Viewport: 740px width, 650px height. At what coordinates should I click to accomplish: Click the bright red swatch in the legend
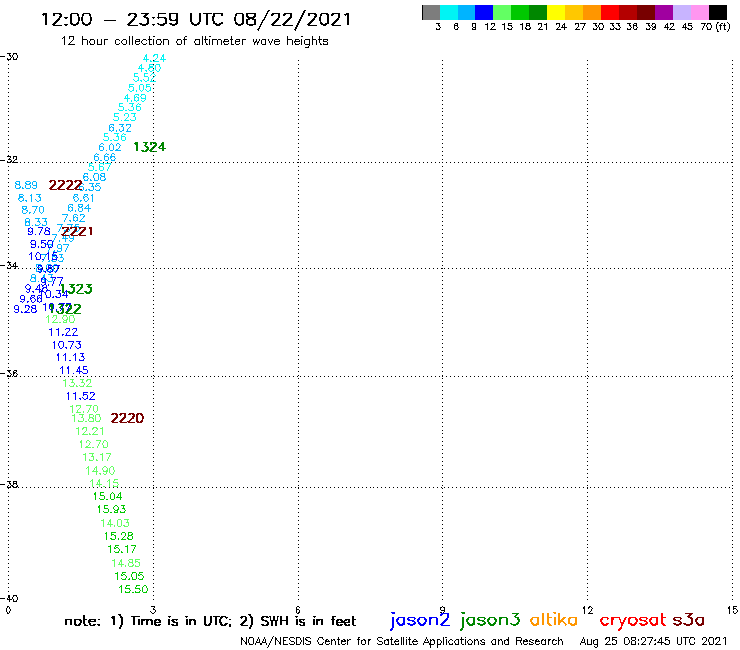point(610,12)
